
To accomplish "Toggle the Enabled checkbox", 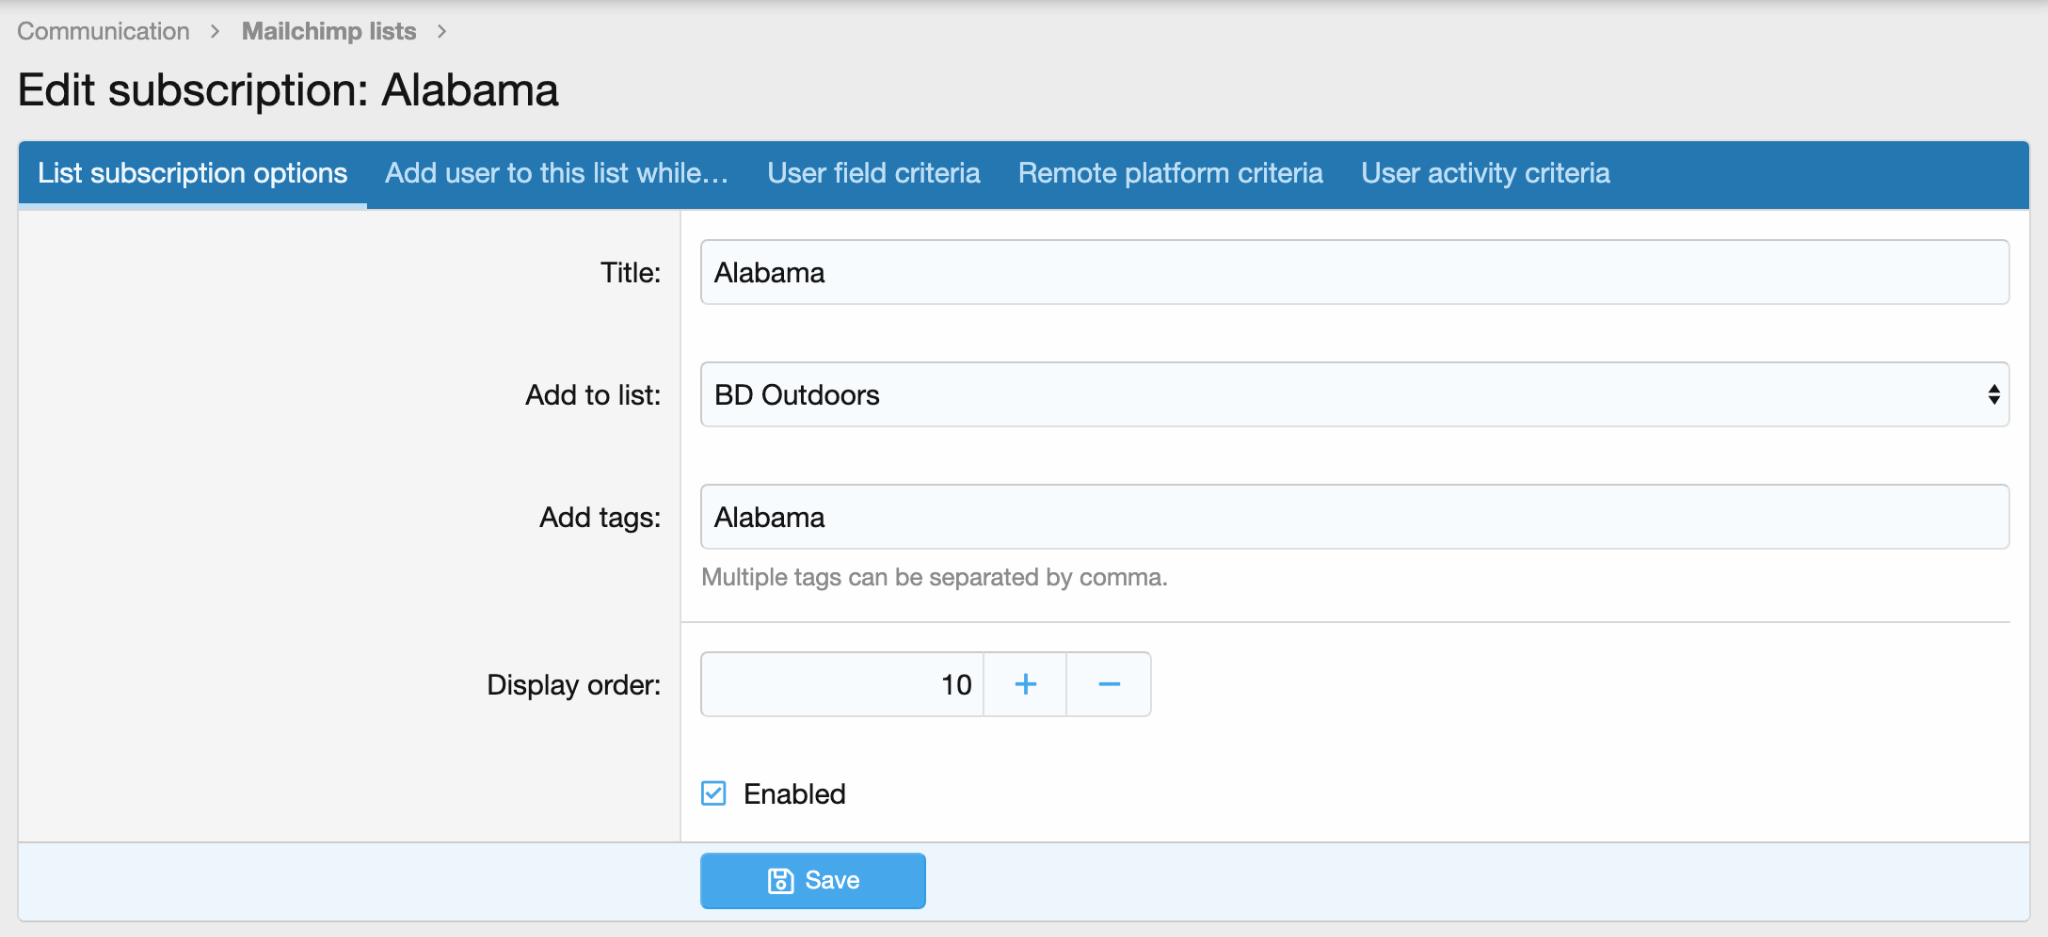I will coord(714,794).
